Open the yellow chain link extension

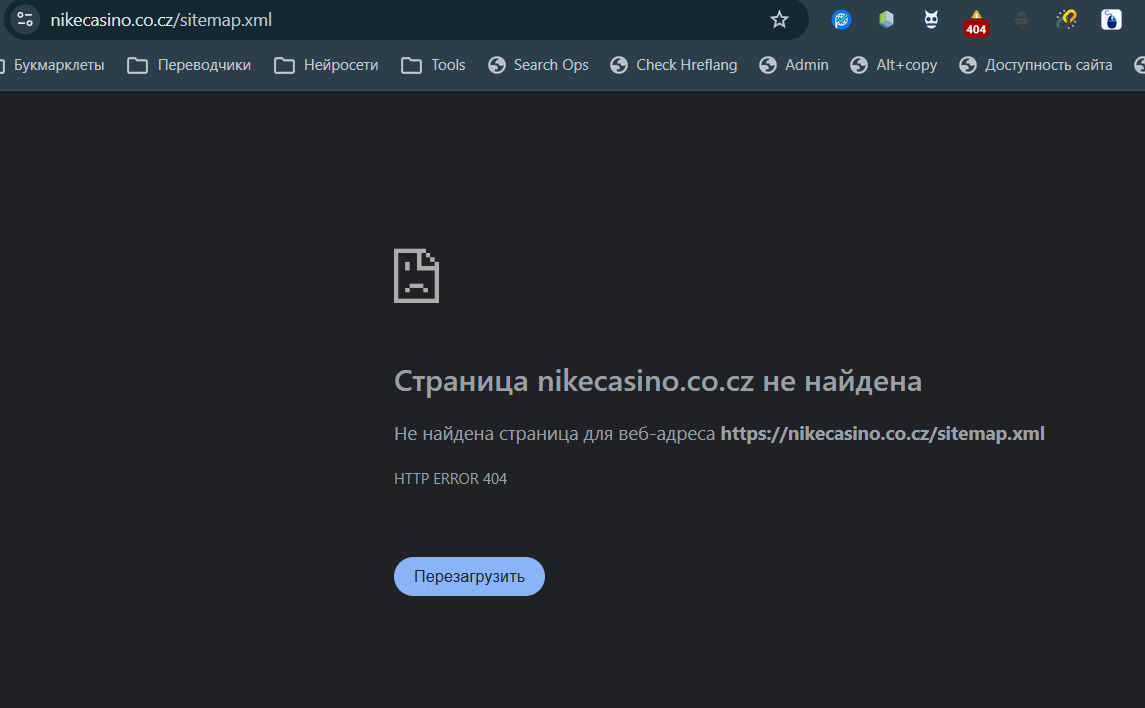(1066, 20)
